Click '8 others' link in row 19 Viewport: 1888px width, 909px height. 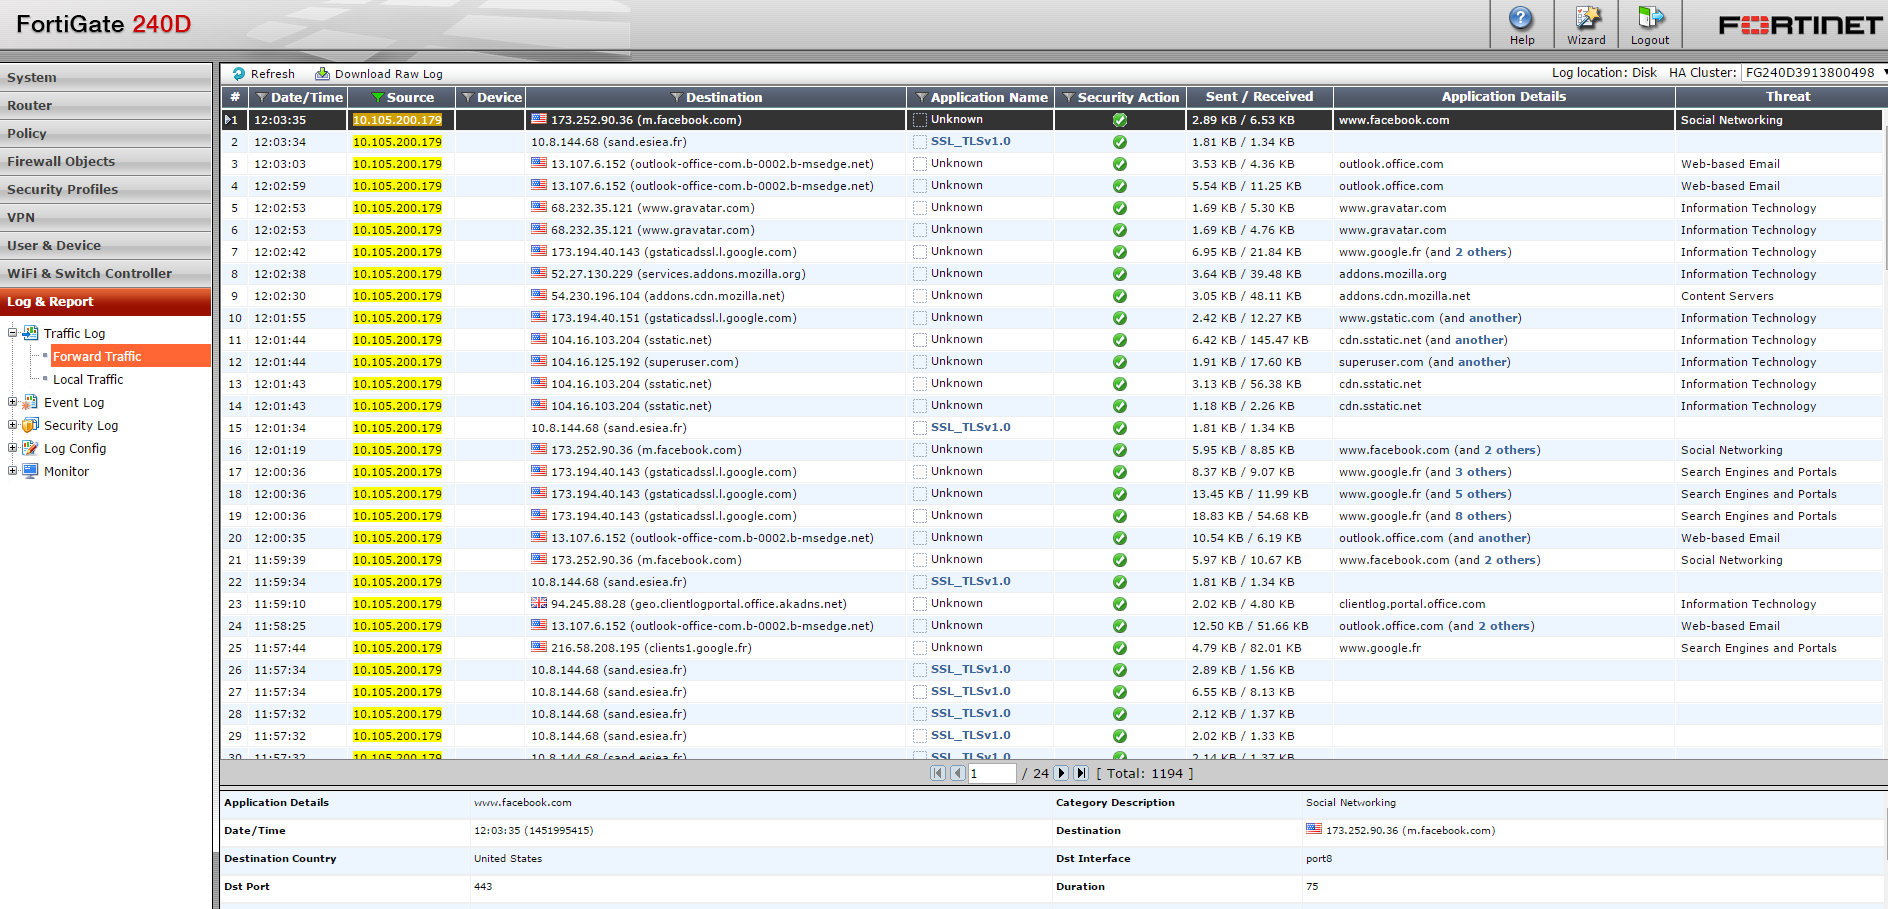(1483, 516)
